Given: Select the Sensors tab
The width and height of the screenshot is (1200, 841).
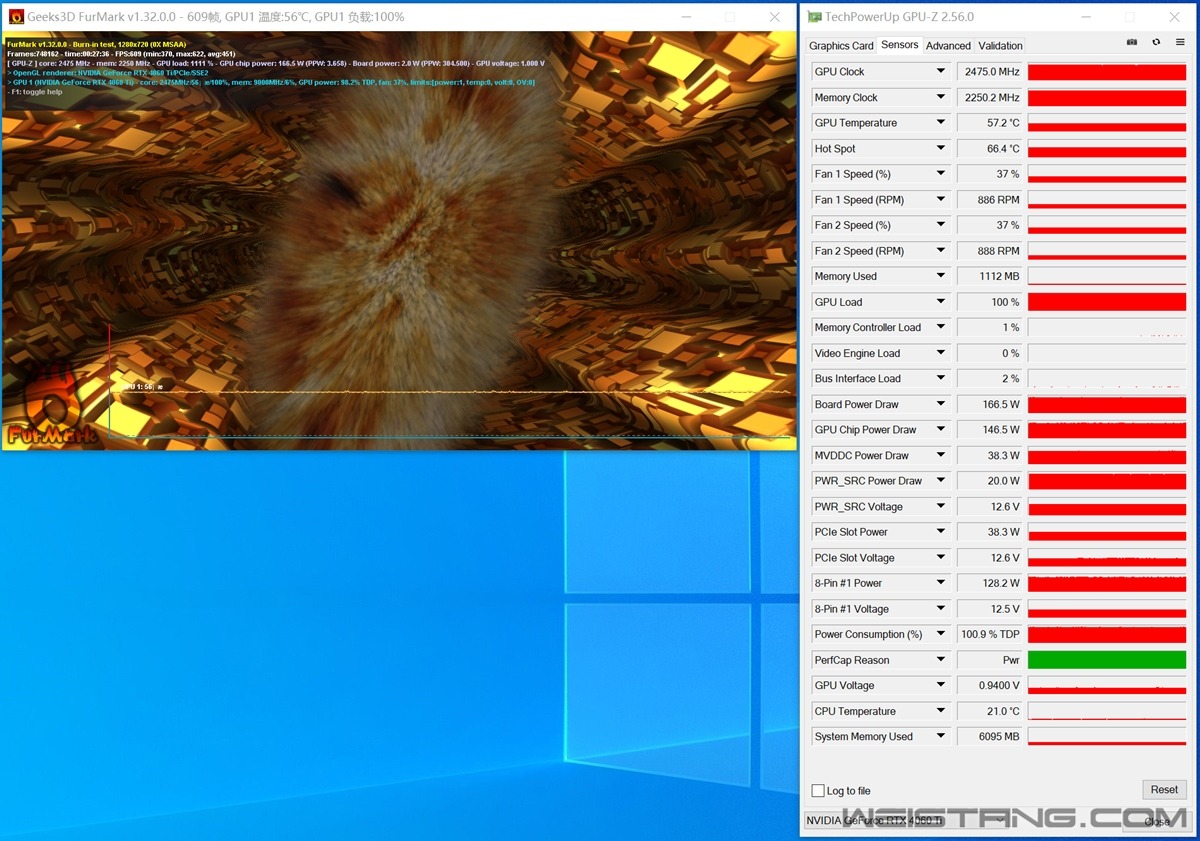Looking at the screenshot, I should coord(899,45).
